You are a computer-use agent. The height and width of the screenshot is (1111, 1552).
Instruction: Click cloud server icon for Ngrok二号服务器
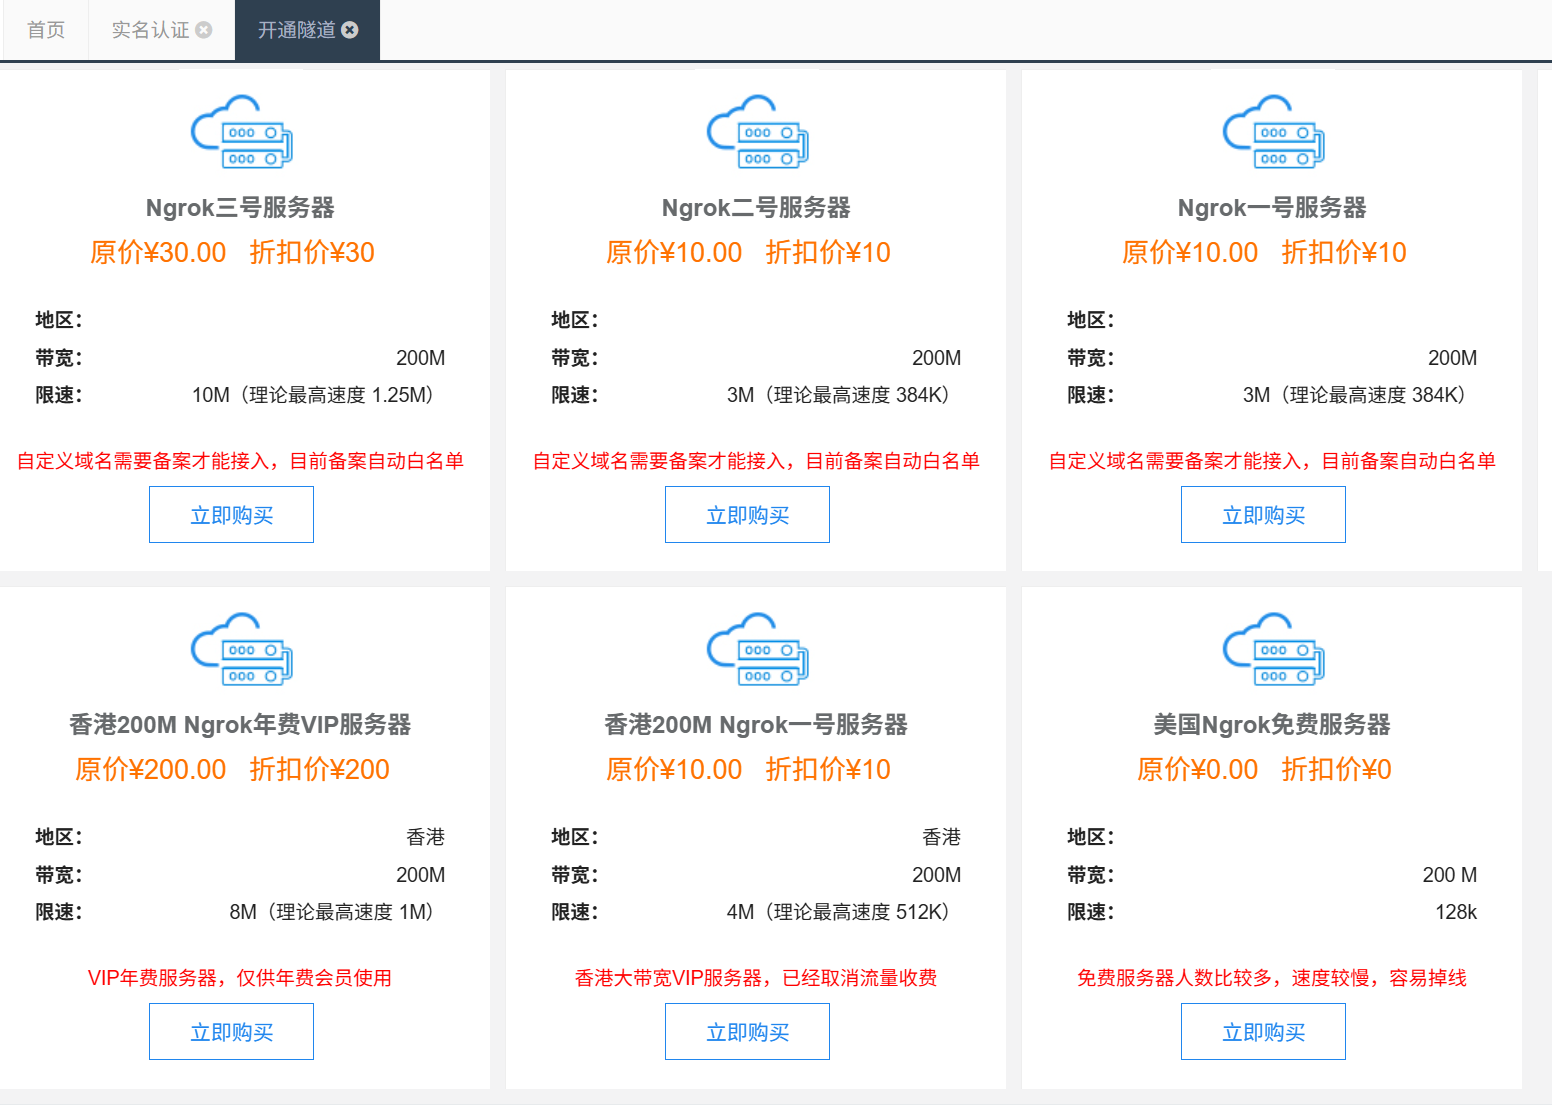pyautogui.click(x=757, y=132)
